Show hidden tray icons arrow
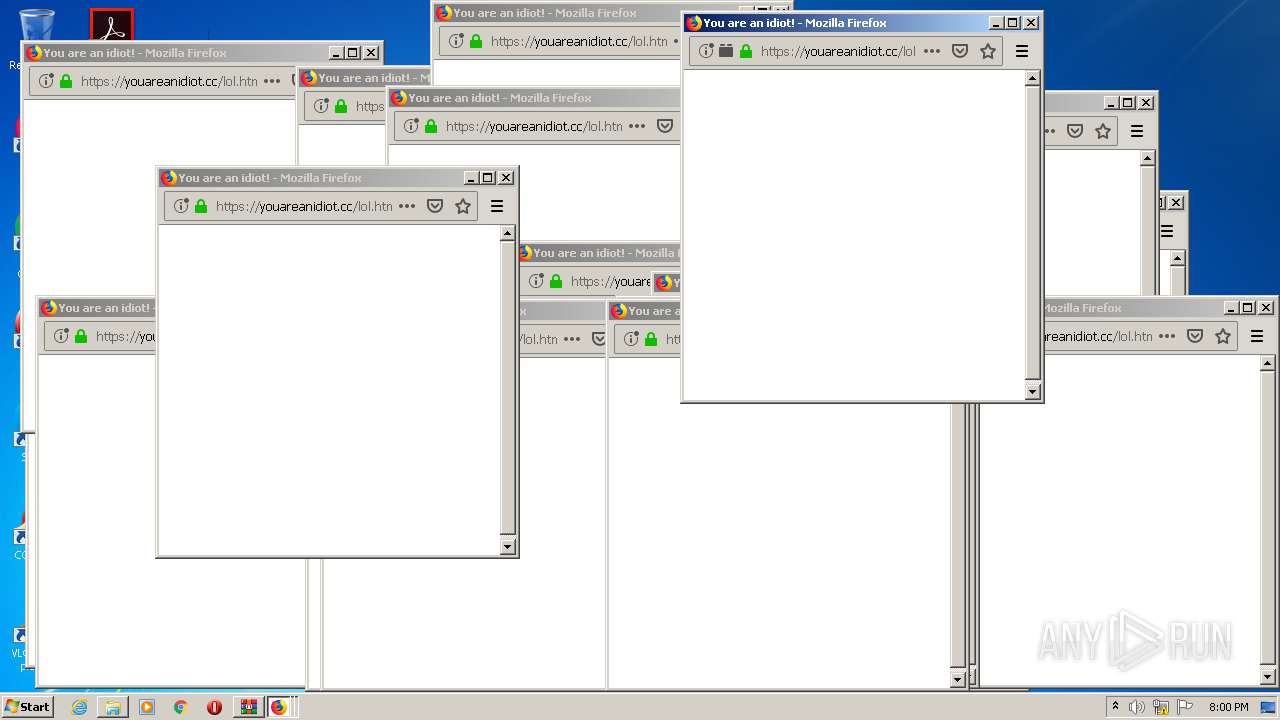The height and width of the screenshot is (720, 1280). [1115, 706]
